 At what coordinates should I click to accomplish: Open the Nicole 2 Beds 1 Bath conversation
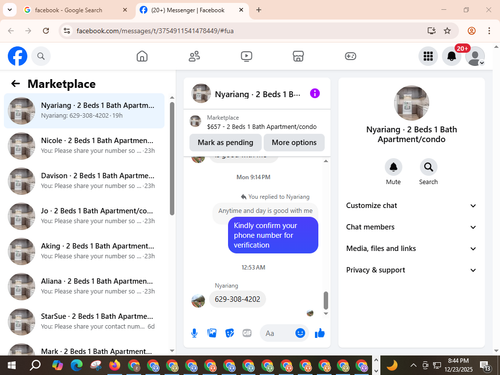84,146
